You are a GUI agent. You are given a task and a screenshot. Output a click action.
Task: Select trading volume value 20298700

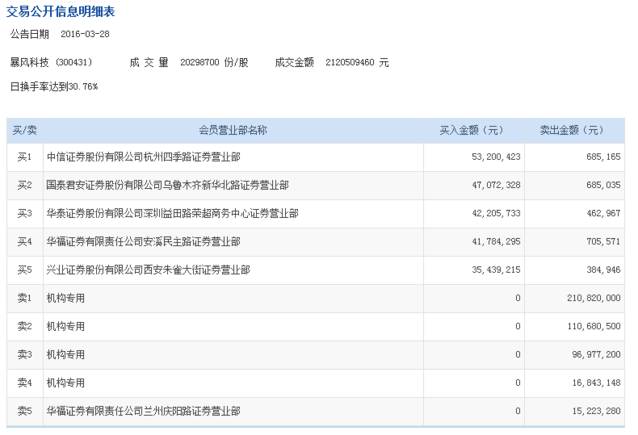(200, 62)
